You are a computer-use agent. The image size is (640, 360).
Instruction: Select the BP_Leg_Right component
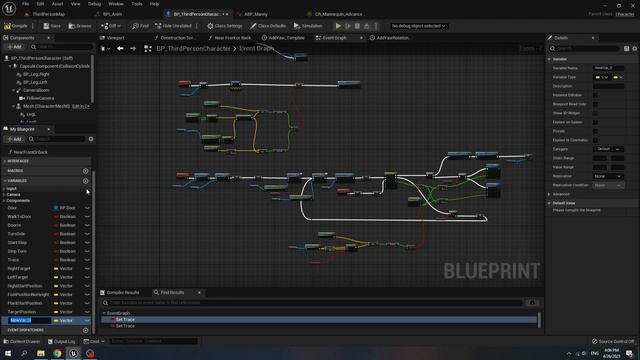[x=36, y=74]
